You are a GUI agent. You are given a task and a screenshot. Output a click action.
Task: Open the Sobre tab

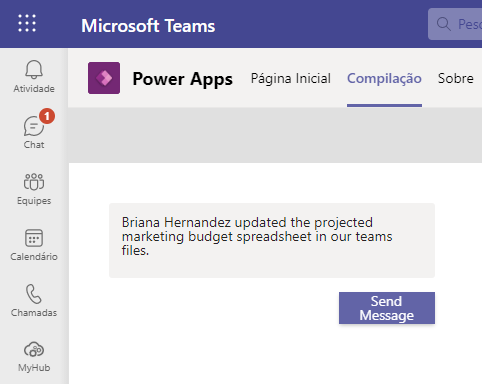tap(456, 79)
